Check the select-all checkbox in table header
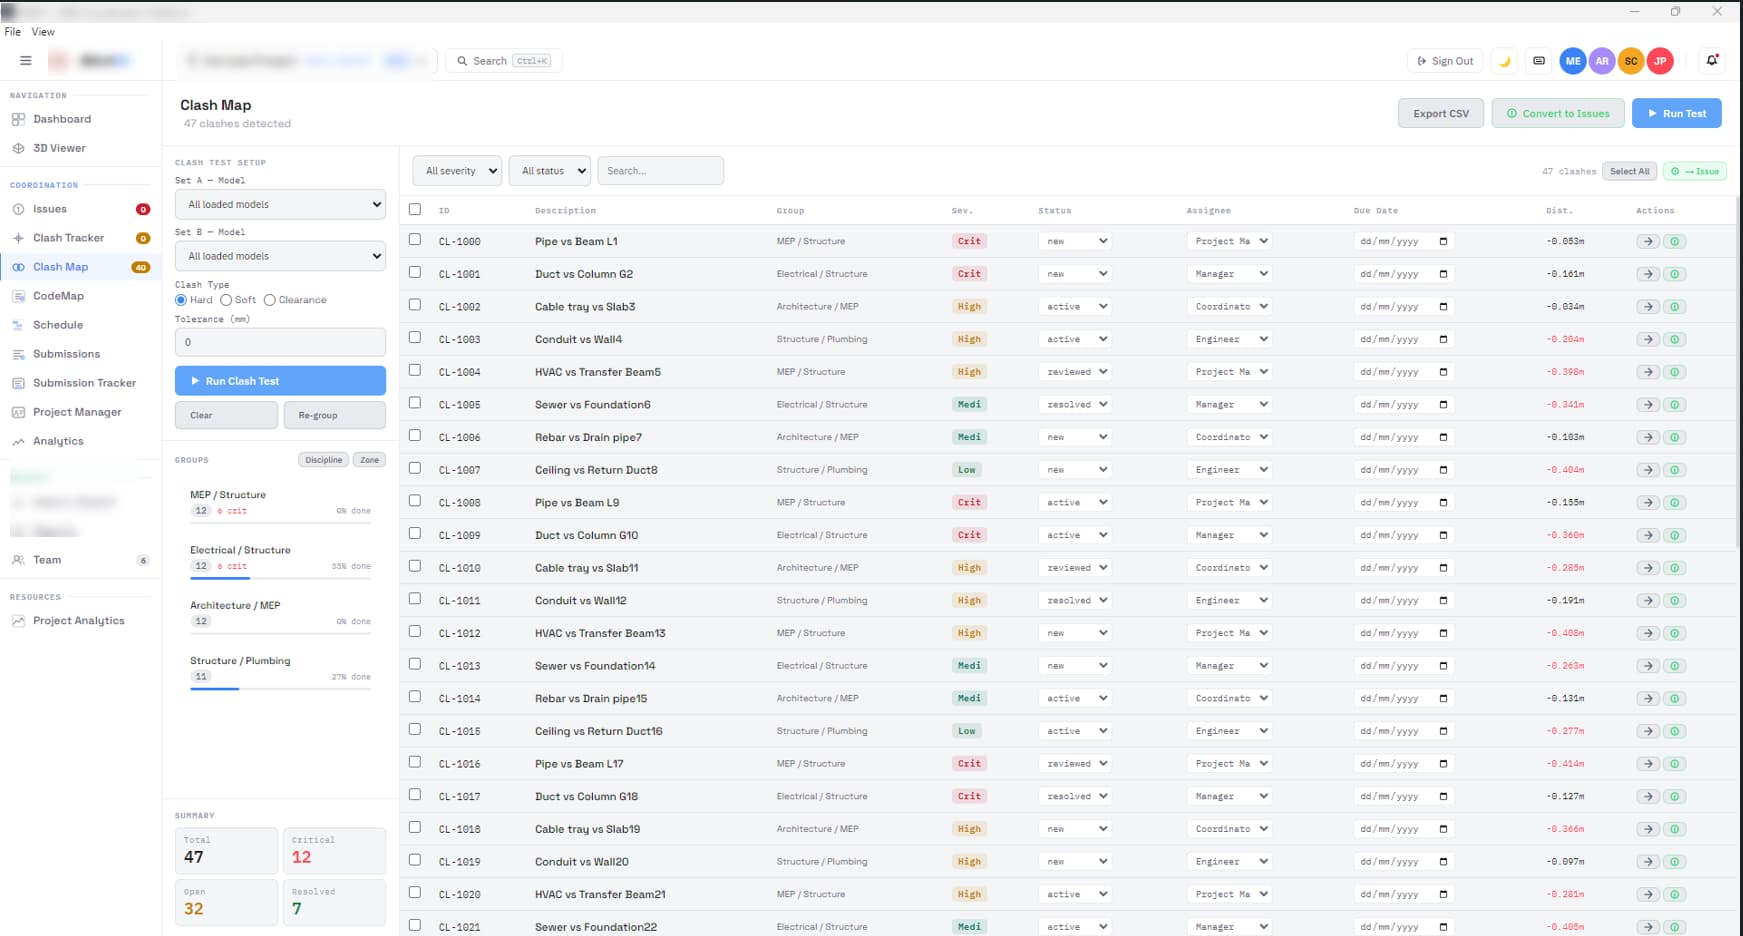 (x=415, y=210)
